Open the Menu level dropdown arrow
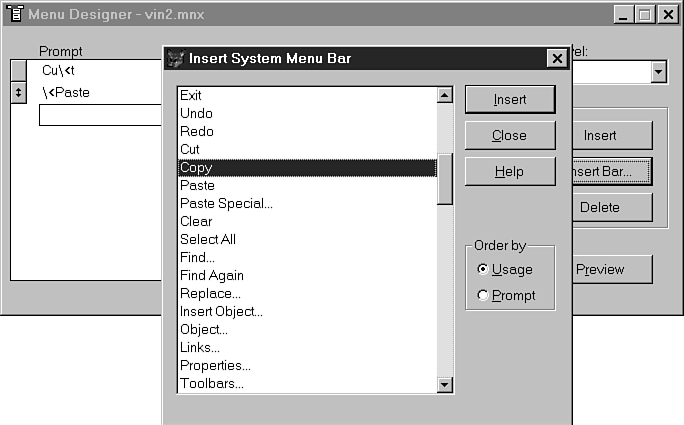Viewport: 684px width, 425px height. (x=659, y=72)
